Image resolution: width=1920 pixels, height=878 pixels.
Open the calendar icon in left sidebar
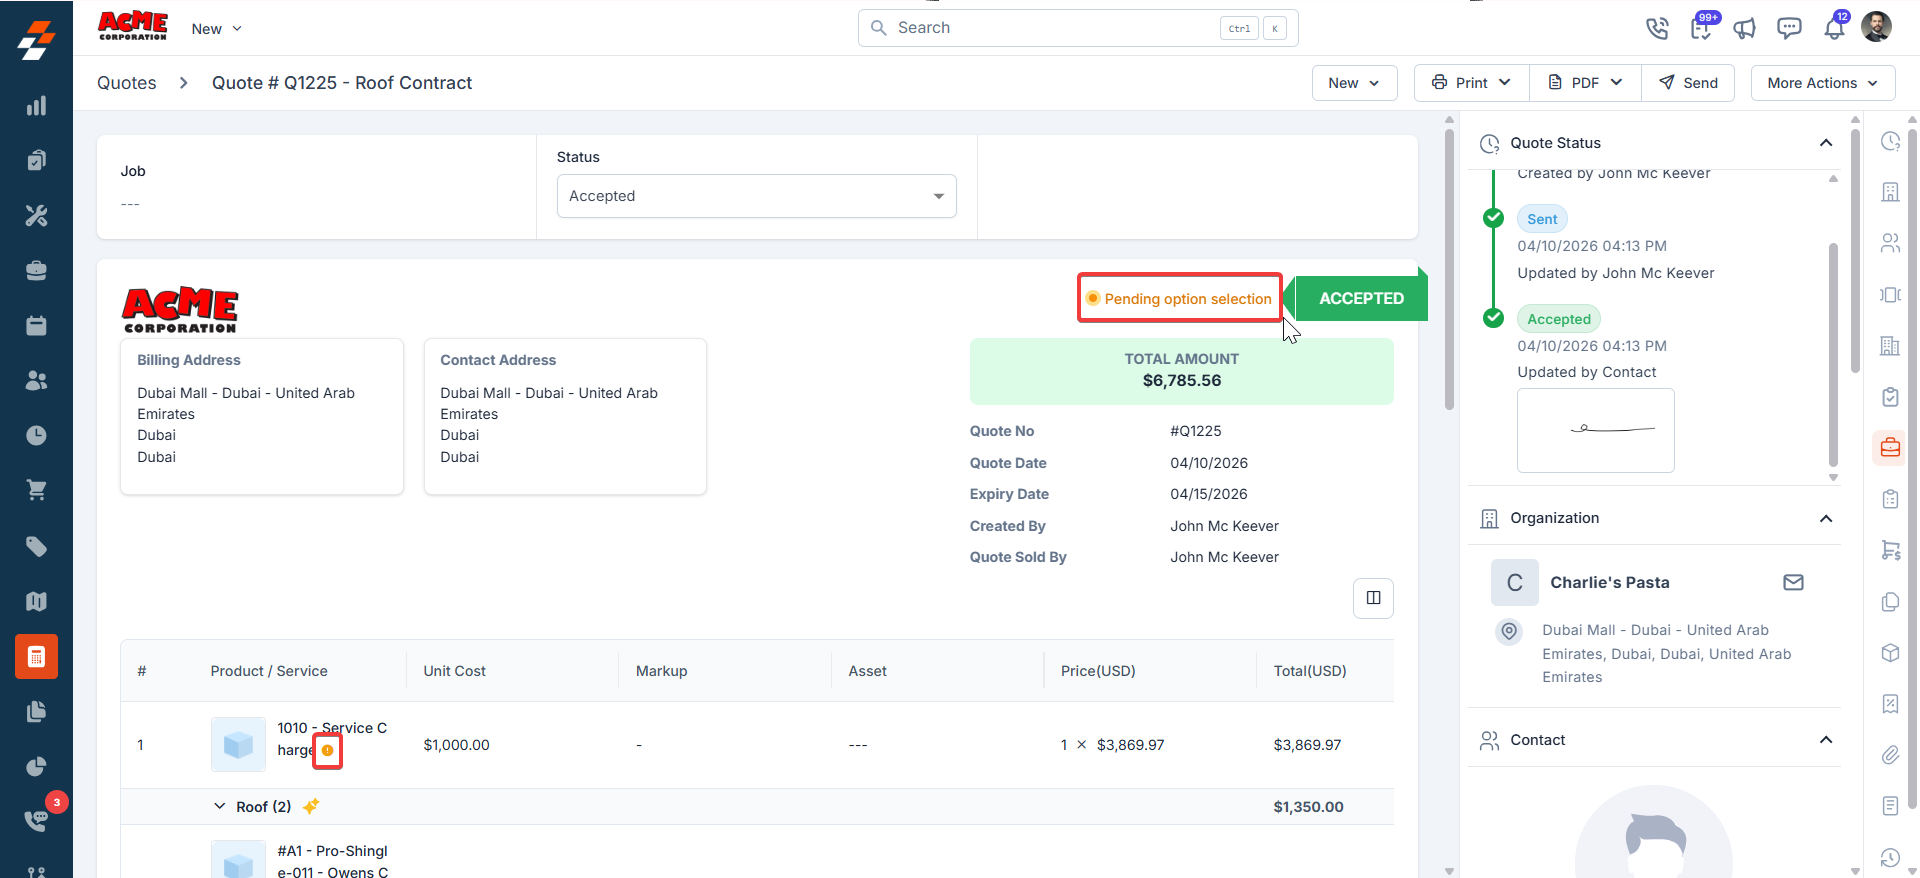point(36,326)
